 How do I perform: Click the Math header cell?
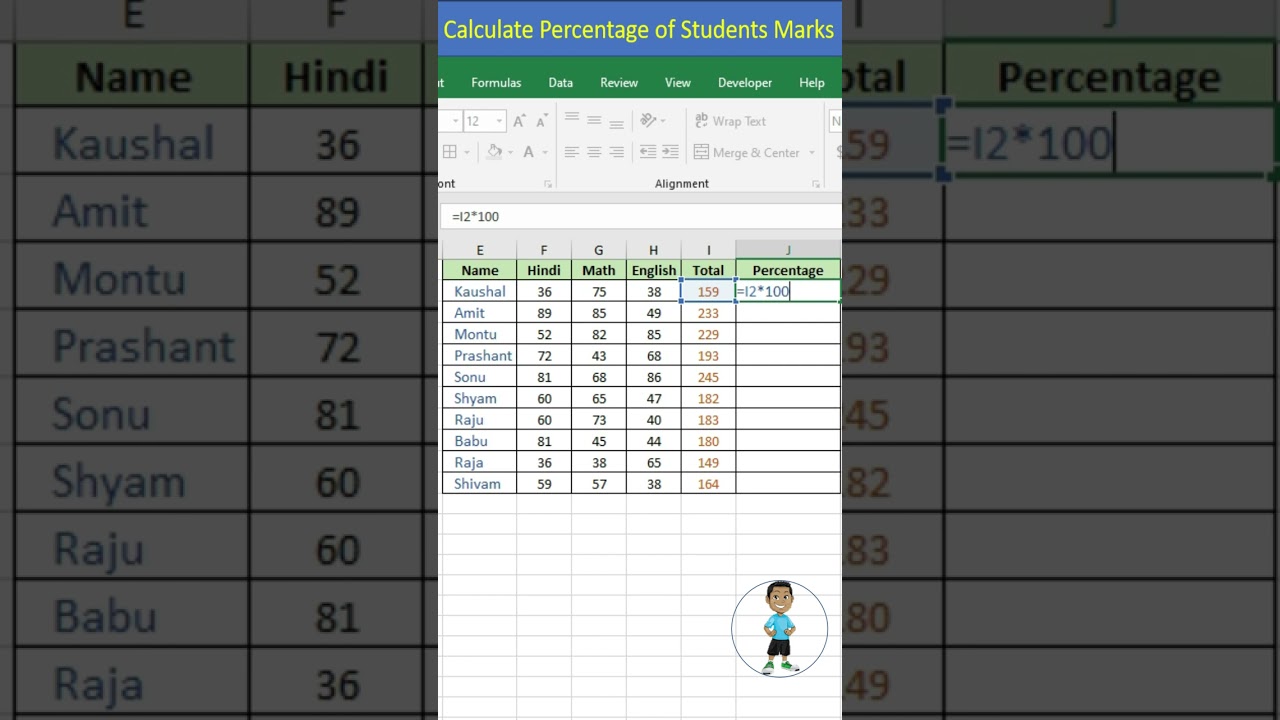tap(599, 270)
